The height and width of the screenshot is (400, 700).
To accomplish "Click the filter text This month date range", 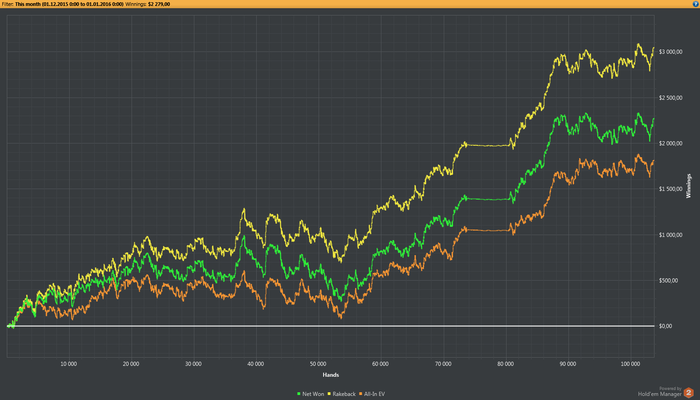I will 69,4.
